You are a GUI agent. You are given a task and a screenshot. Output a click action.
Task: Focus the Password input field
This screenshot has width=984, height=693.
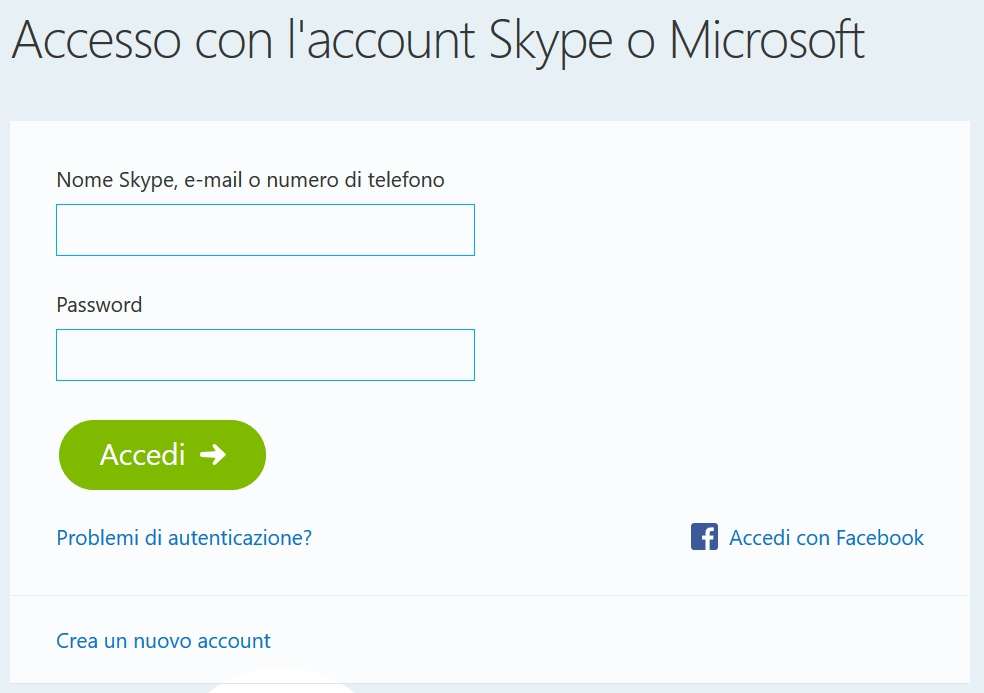(265, 355)
